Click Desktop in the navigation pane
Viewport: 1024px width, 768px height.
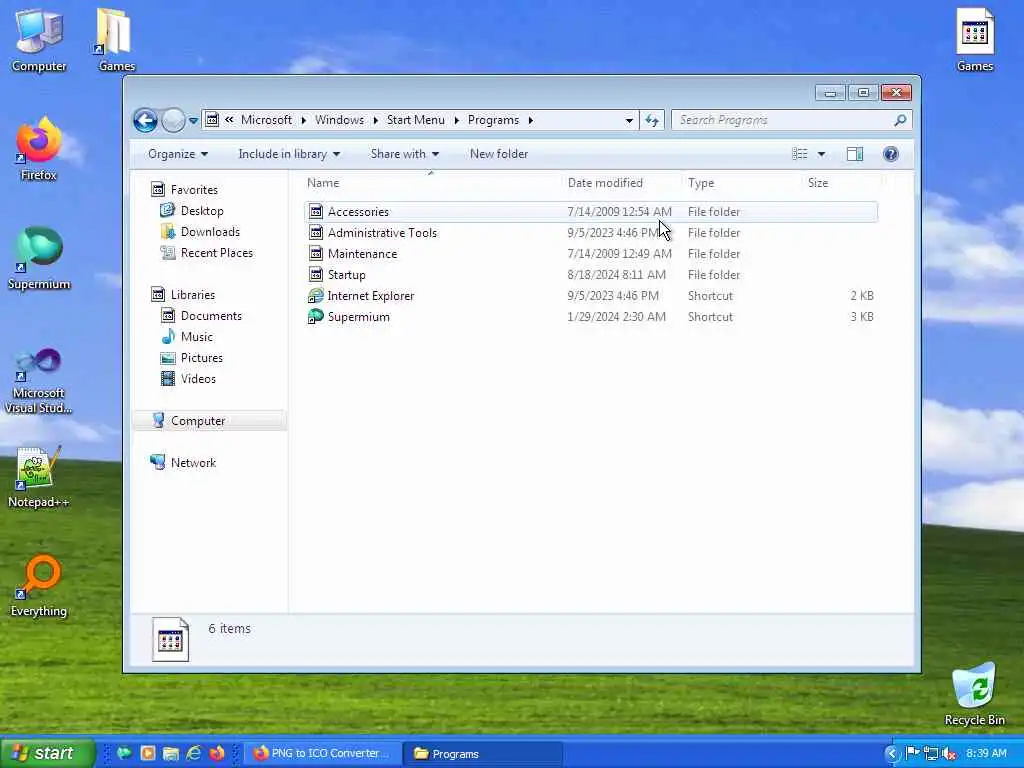(202, 211)
